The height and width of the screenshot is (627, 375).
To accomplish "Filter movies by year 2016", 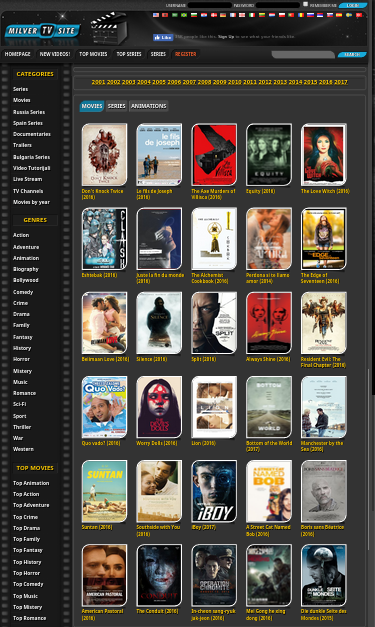I will (x=325, y=82).
